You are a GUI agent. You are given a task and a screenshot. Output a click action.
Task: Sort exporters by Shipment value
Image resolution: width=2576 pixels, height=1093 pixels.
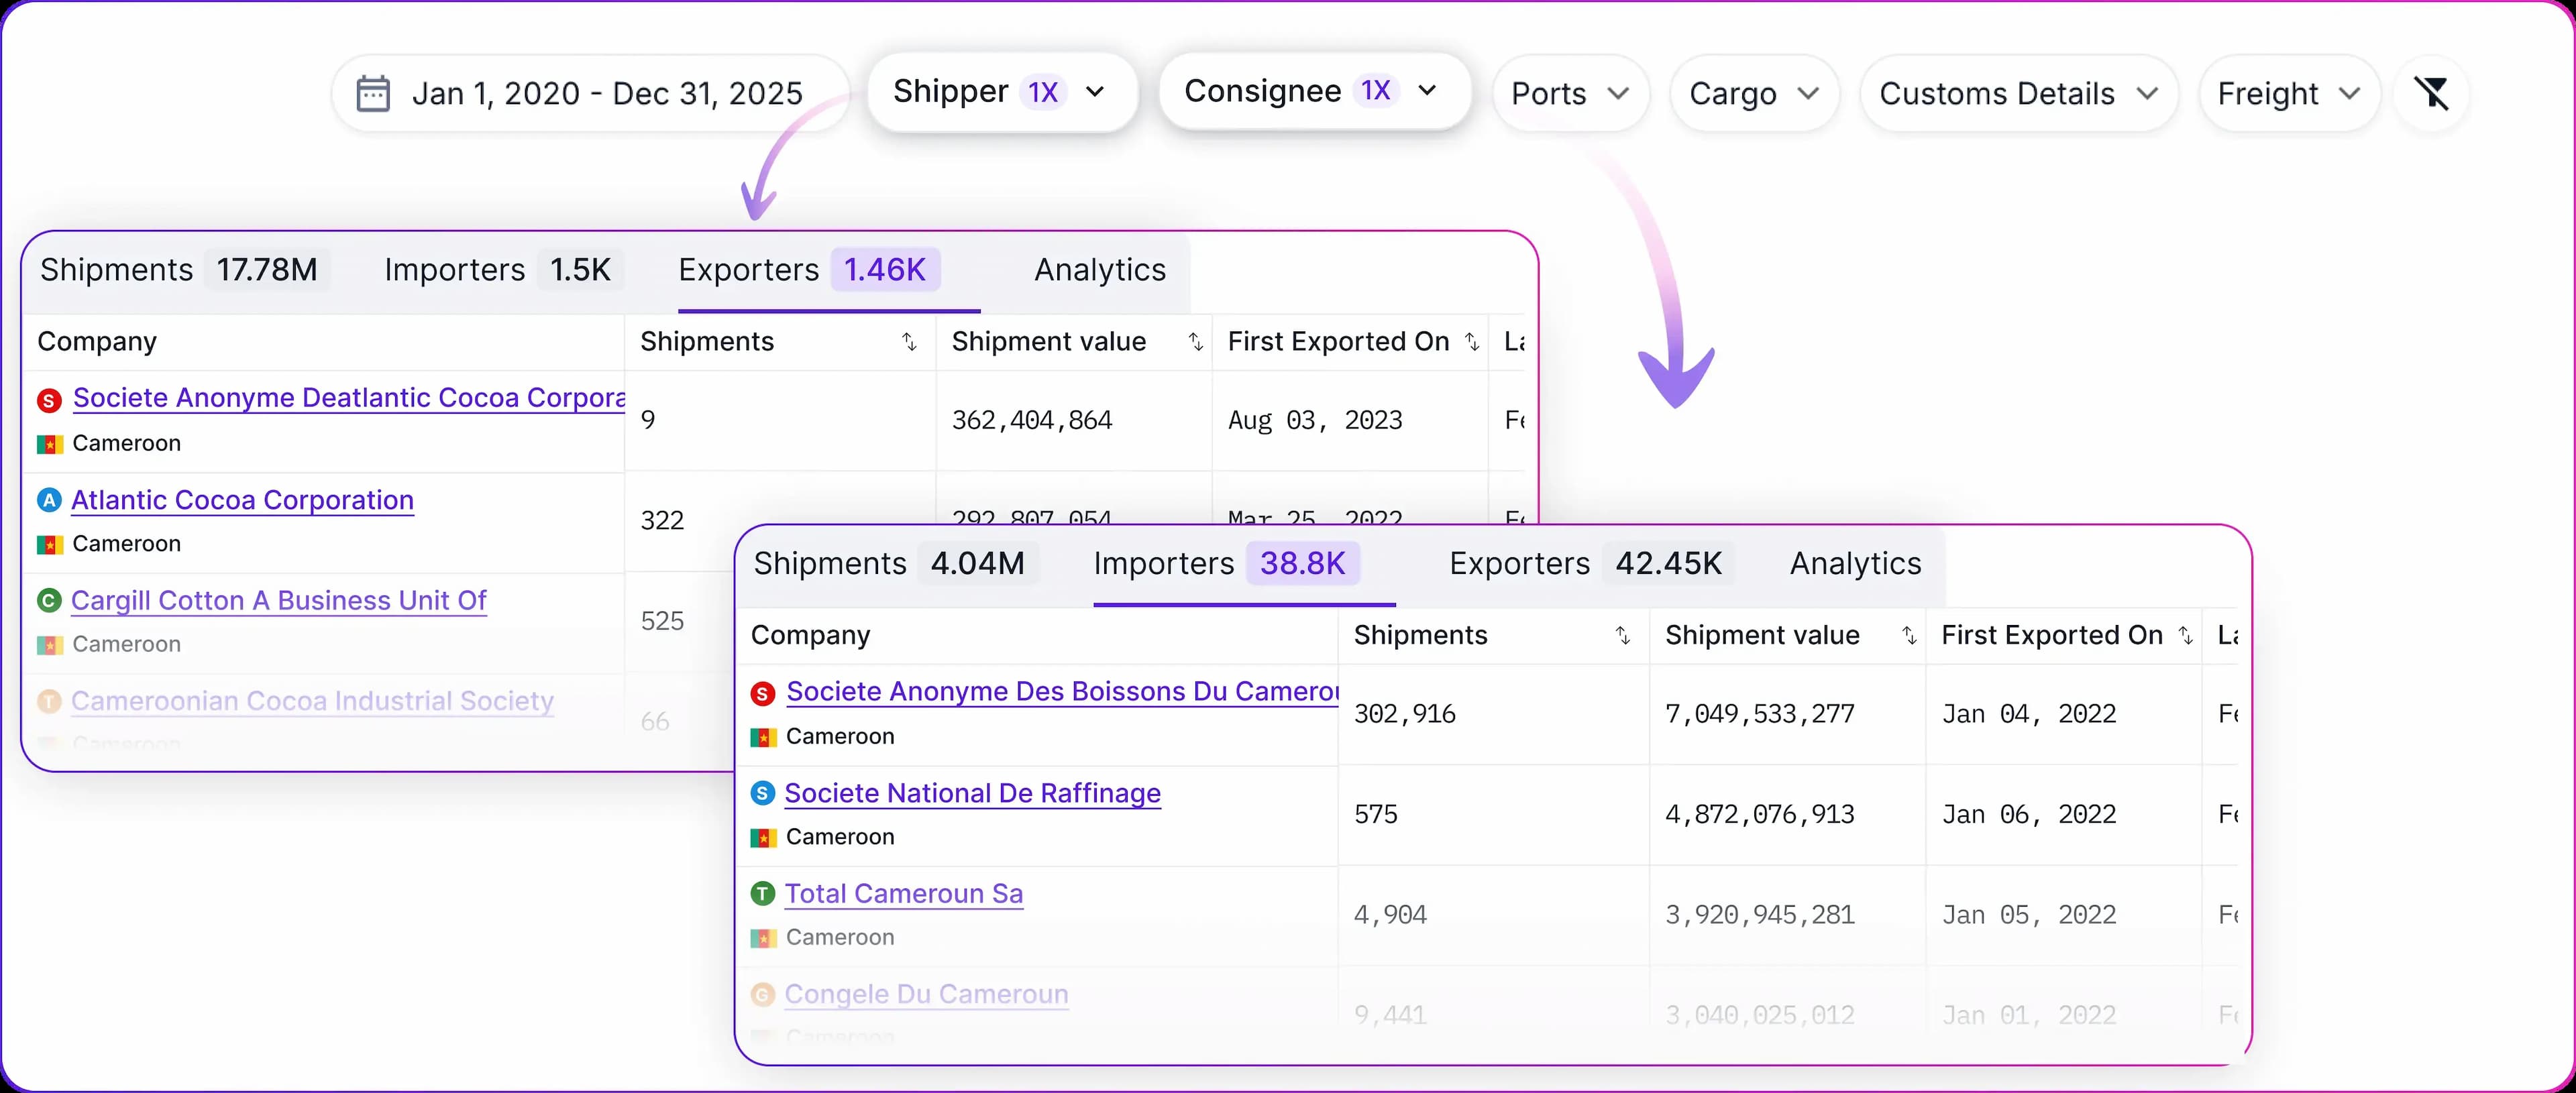[1195, 342]
